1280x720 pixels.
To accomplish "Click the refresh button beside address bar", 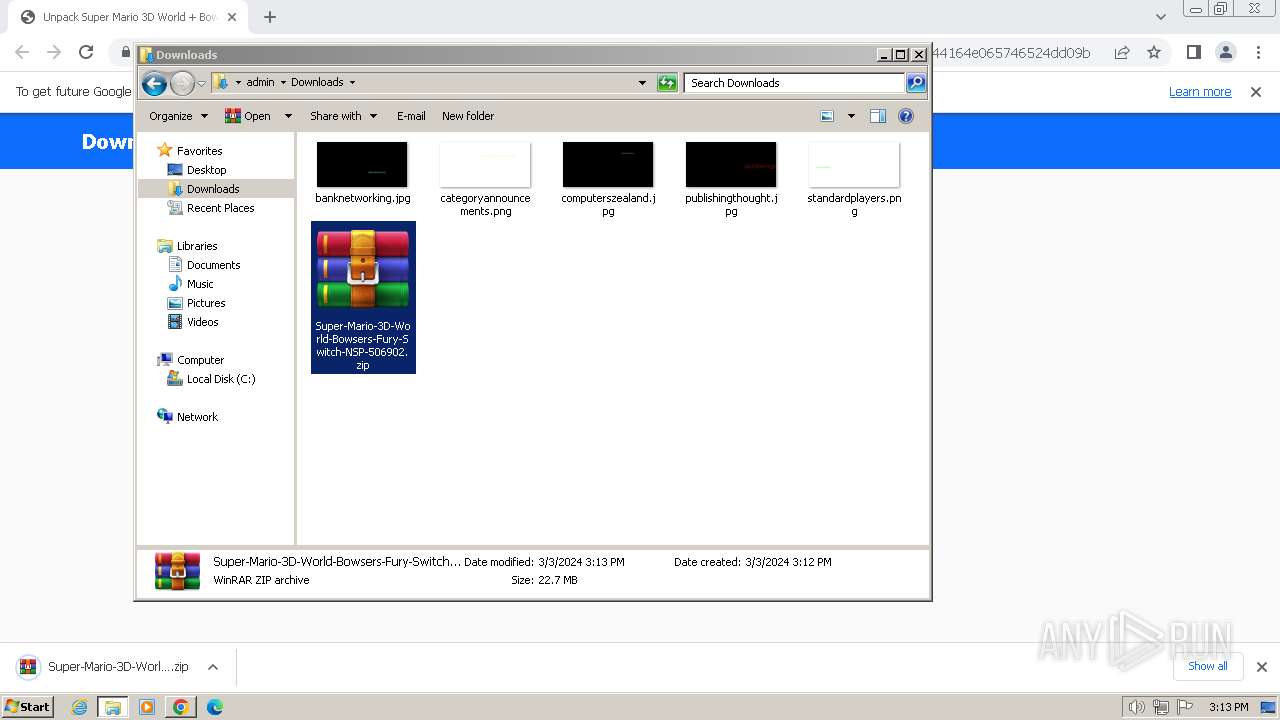I will 667,83.
